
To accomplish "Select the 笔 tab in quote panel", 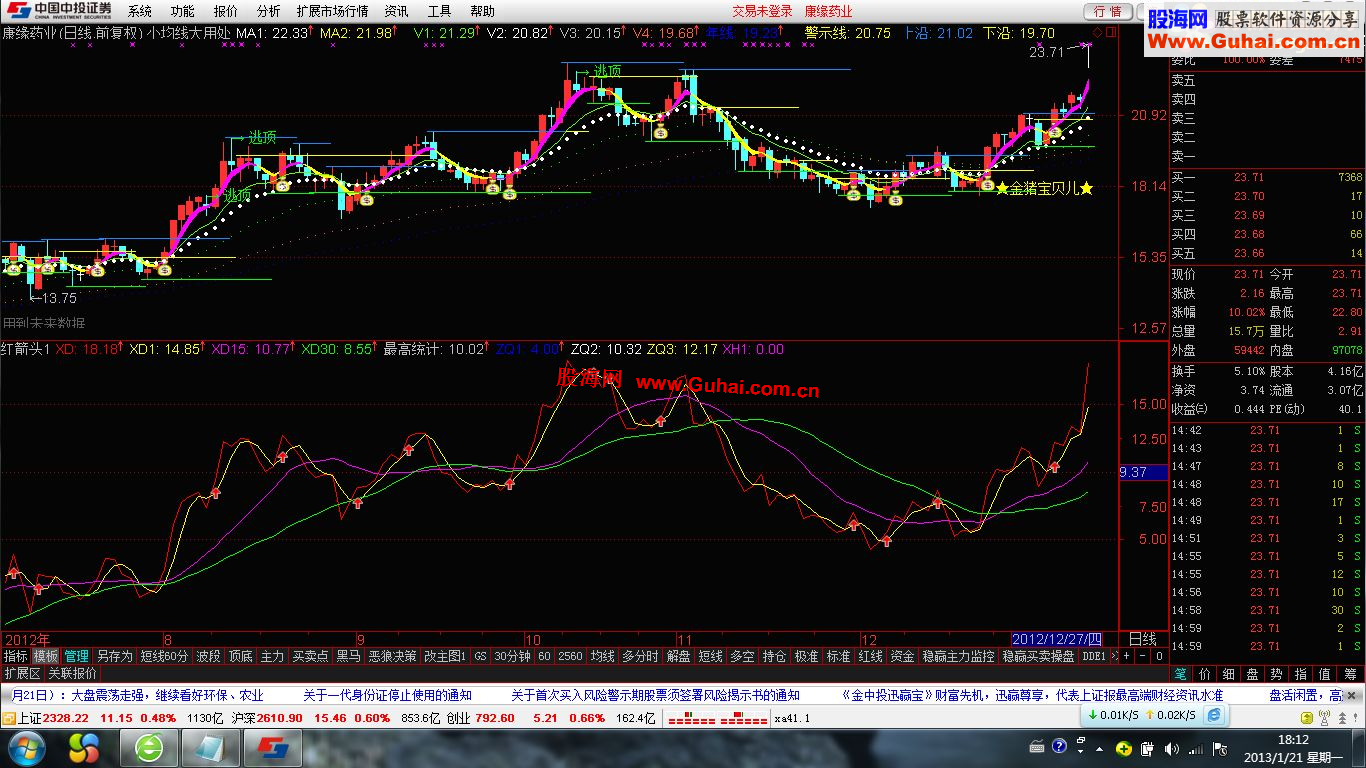I will click(x=1181, y=674).
